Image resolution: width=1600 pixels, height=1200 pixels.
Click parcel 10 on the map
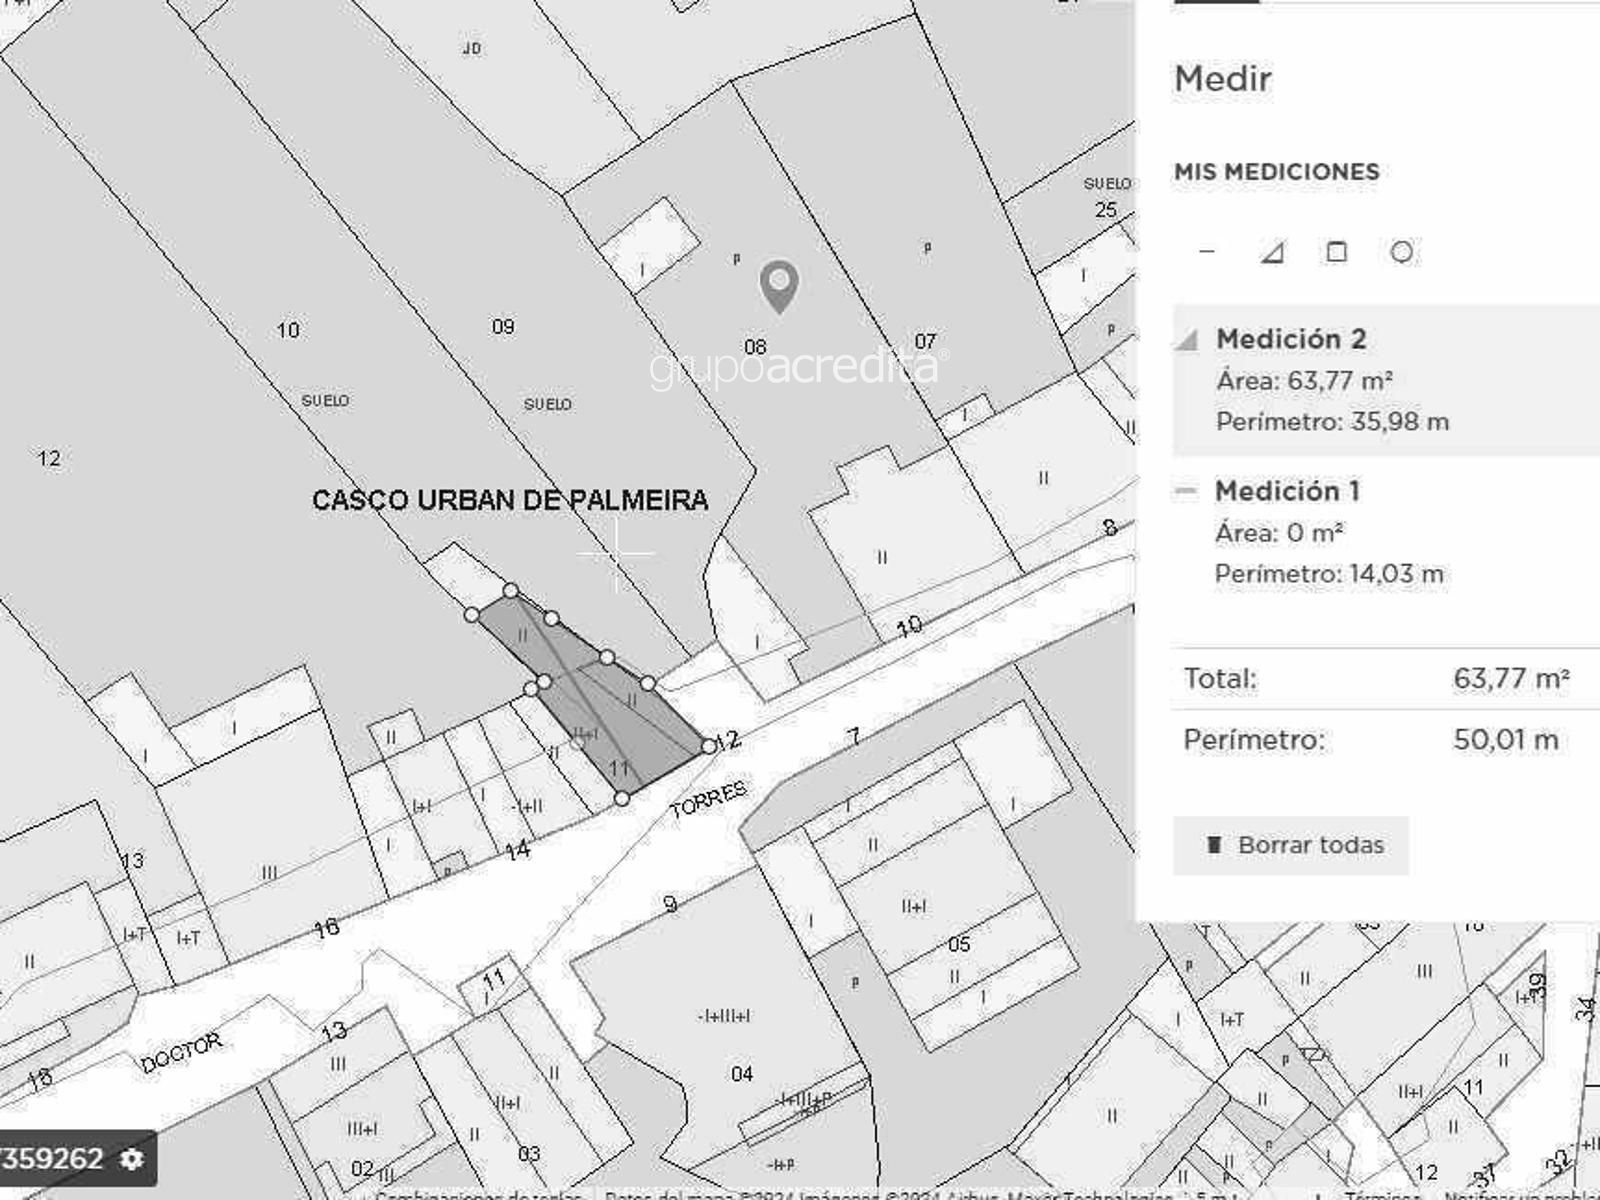pos(288,331)
